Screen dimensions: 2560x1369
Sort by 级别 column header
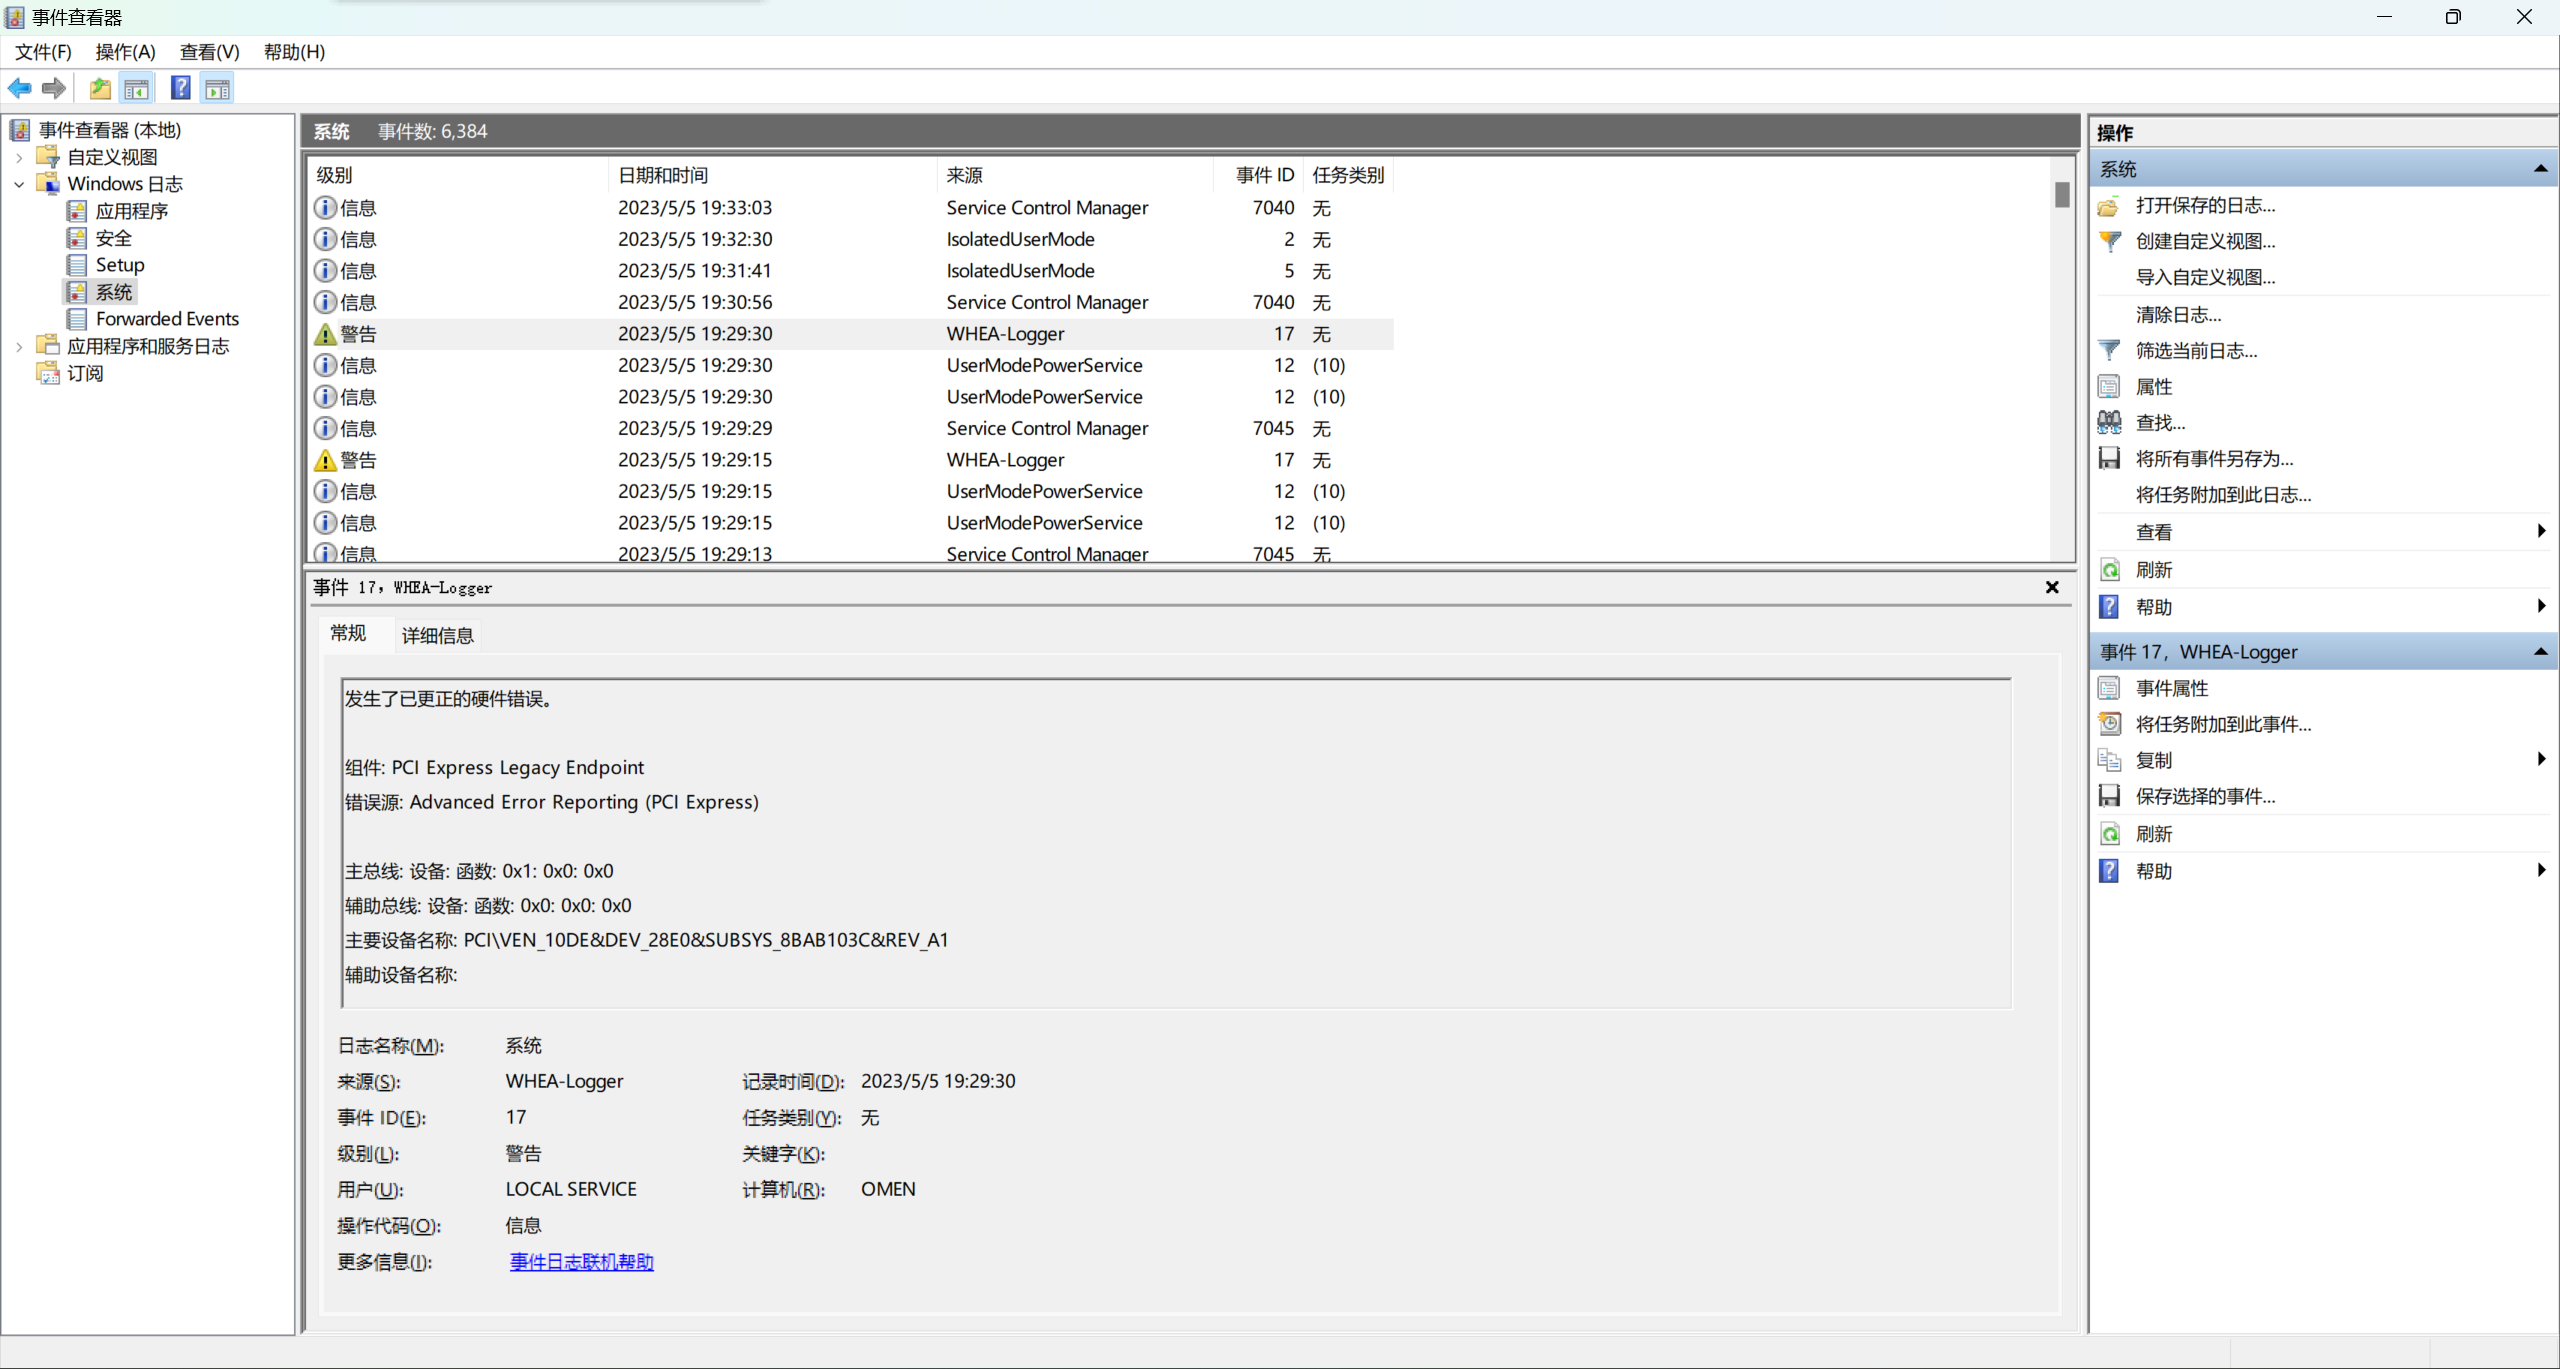[459, 175]
